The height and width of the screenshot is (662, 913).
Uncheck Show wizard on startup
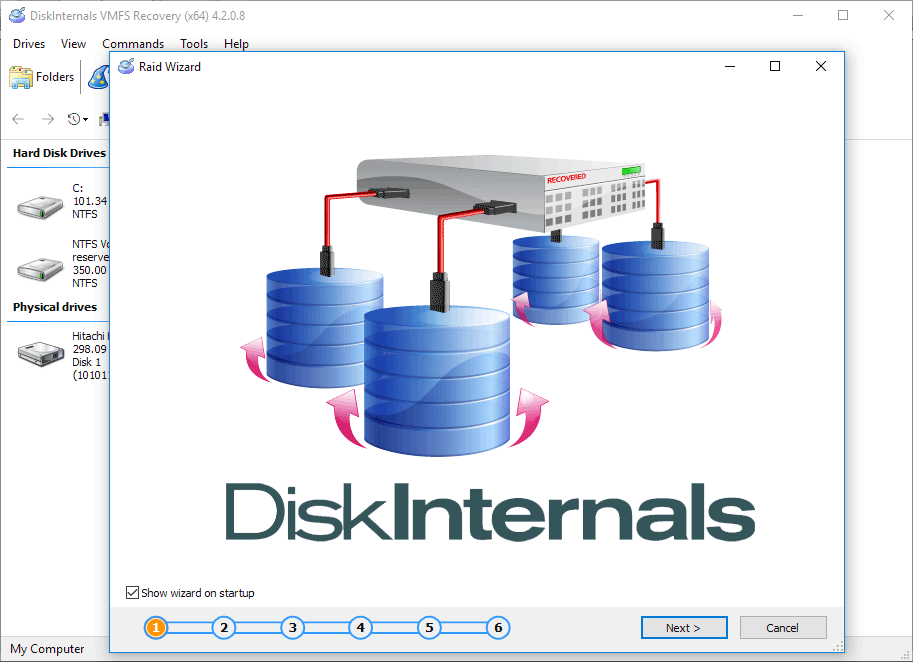point(133,593)
